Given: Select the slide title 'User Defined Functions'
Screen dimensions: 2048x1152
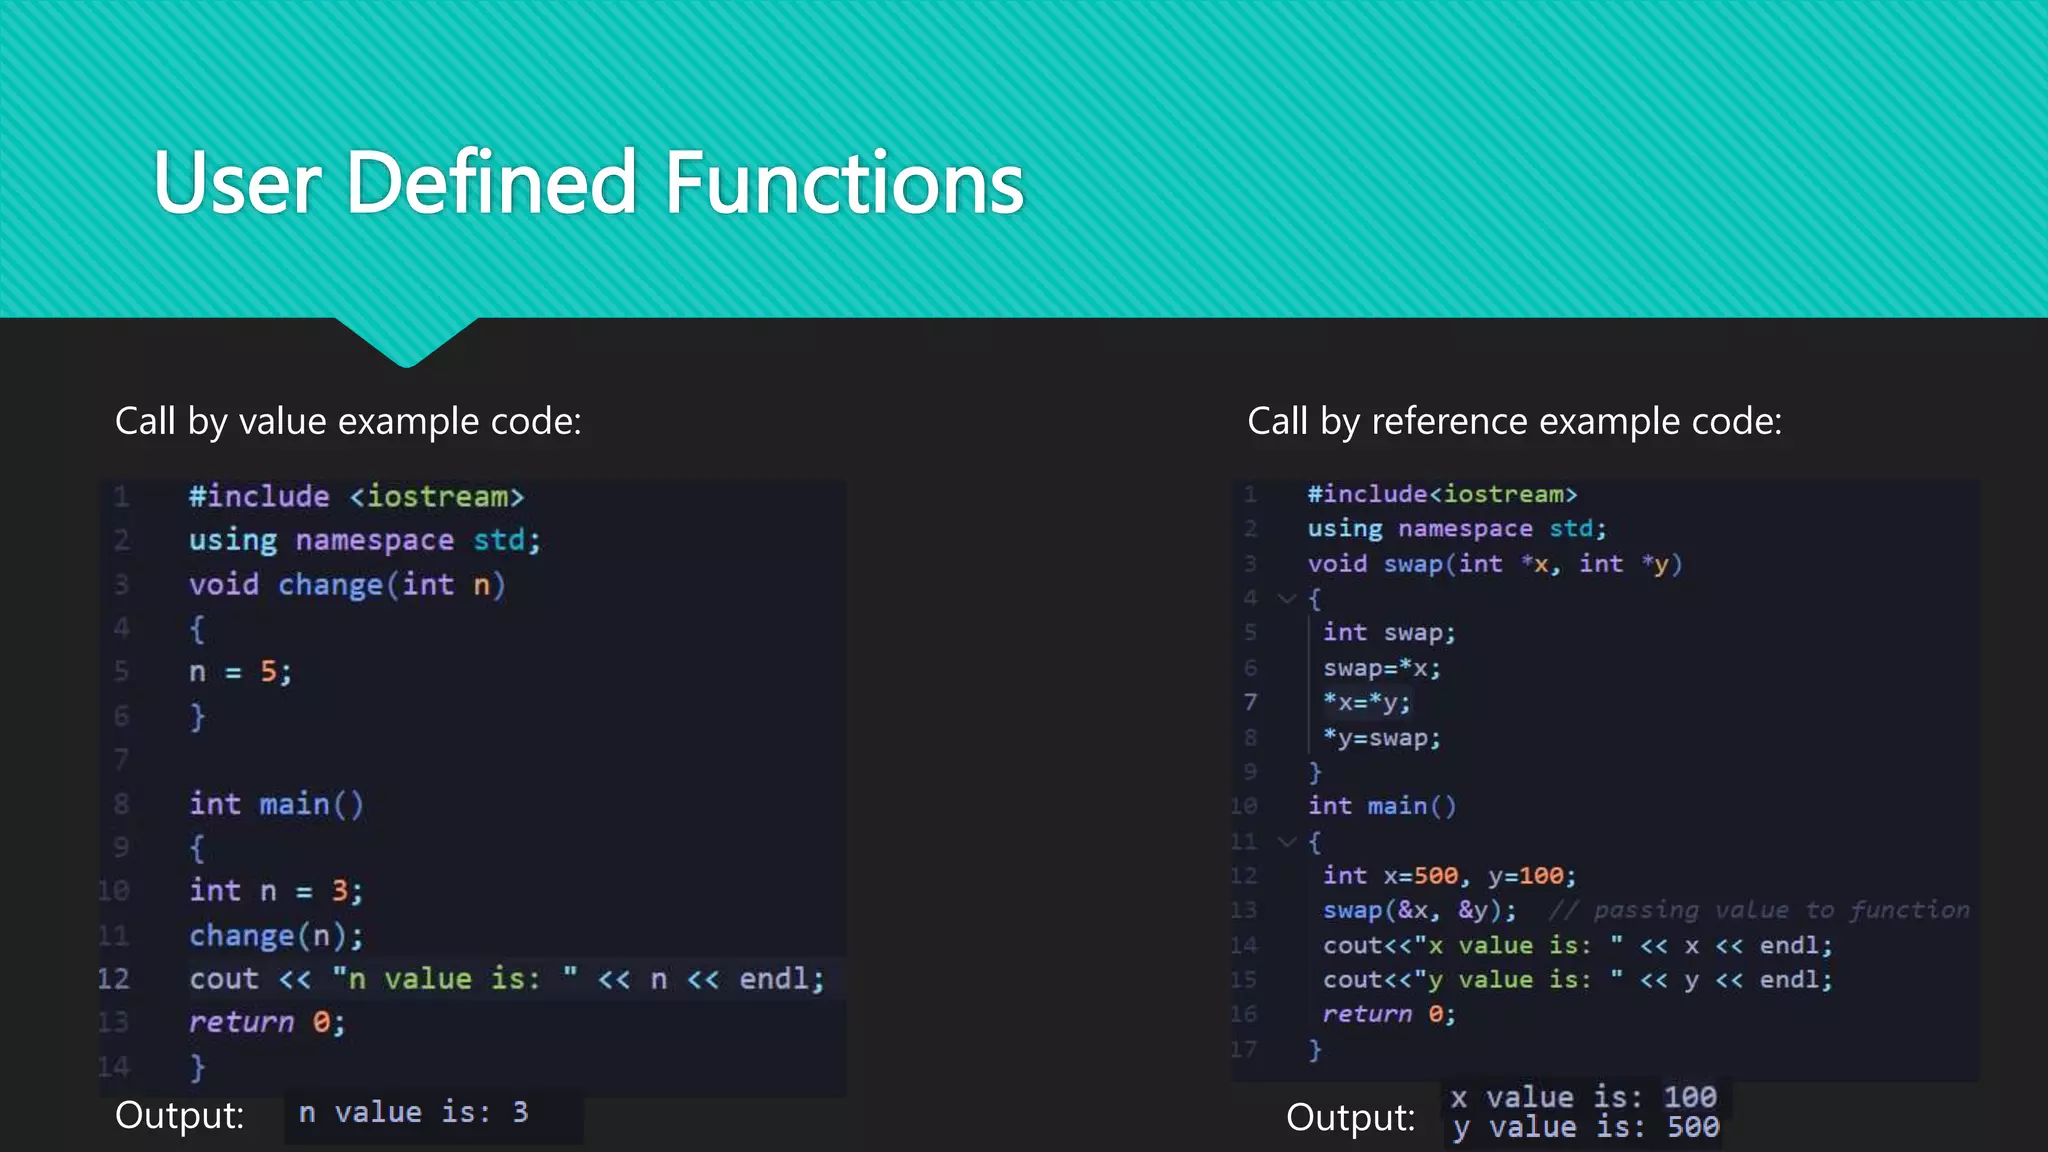Looking at the screenshot, I should 588,183.
